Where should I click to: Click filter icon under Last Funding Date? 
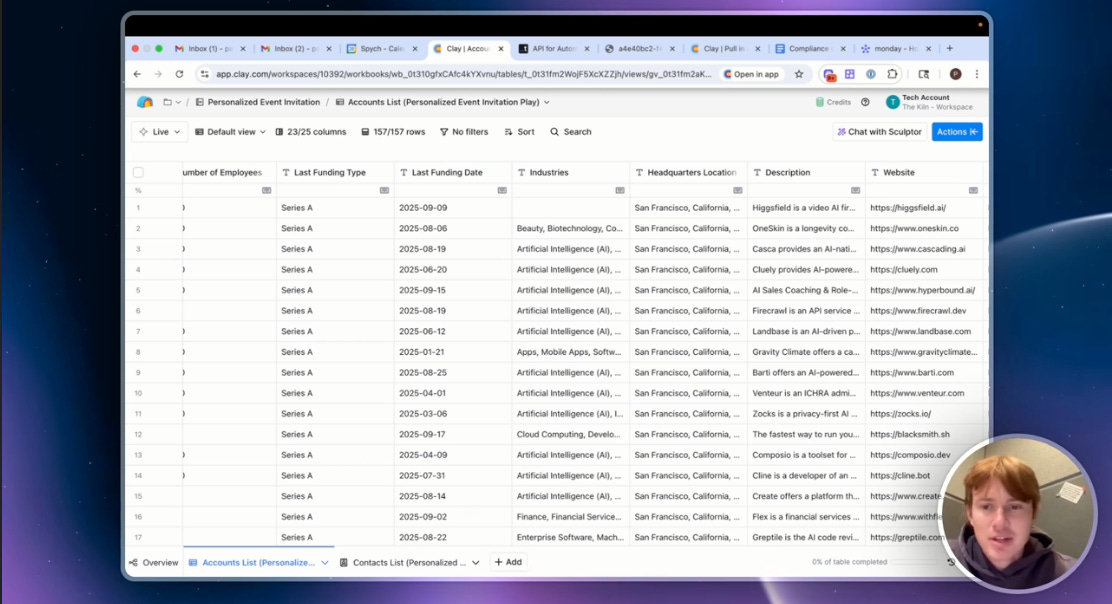(x=501, y=190)
